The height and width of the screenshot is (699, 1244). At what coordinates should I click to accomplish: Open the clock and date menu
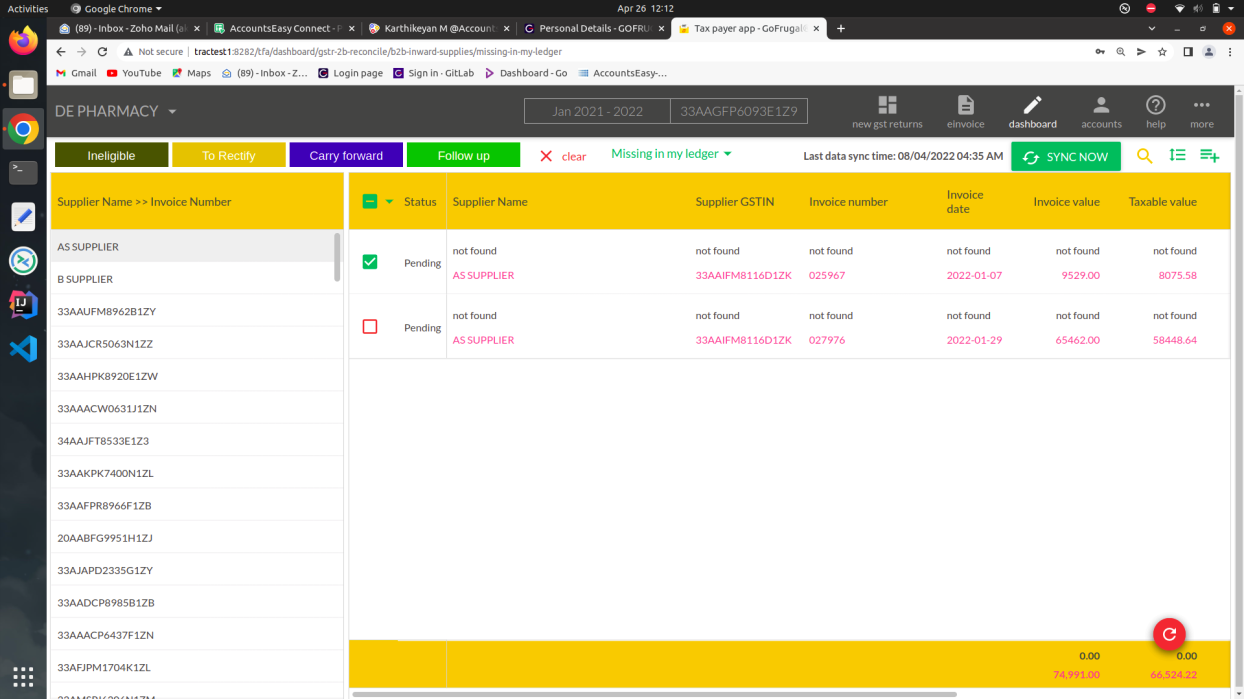point(645,8)
